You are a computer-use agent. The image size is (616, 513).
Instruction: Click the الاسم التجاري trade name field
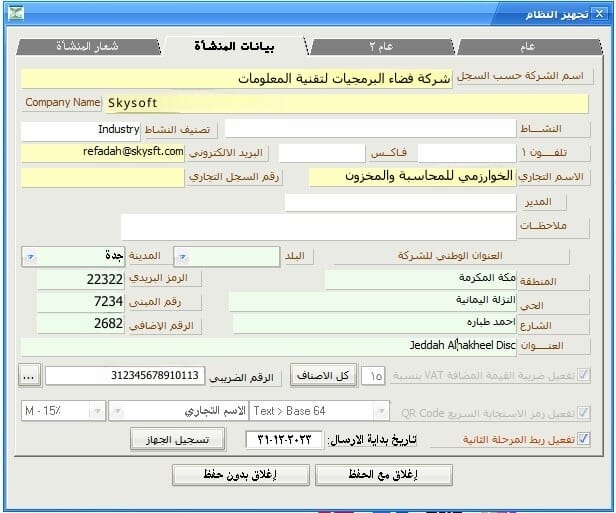click(x=412, y=176)
